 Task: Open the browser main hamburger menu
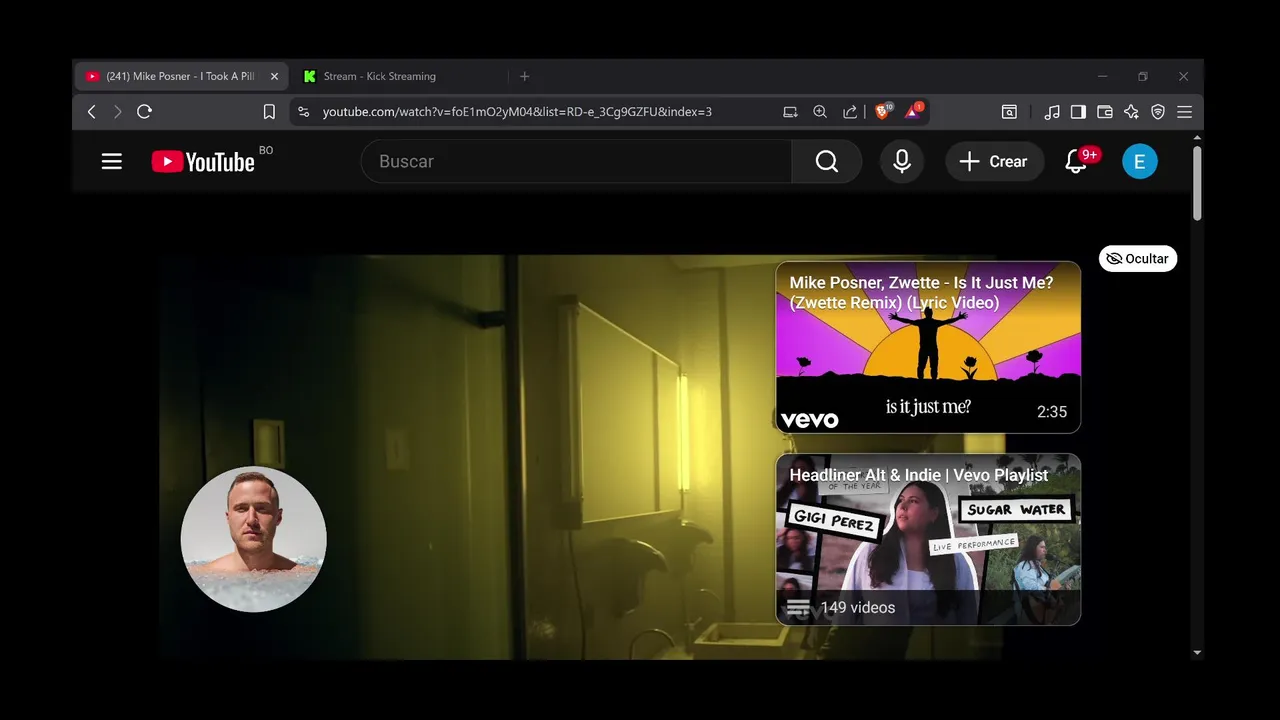[x=1184, y=112]
